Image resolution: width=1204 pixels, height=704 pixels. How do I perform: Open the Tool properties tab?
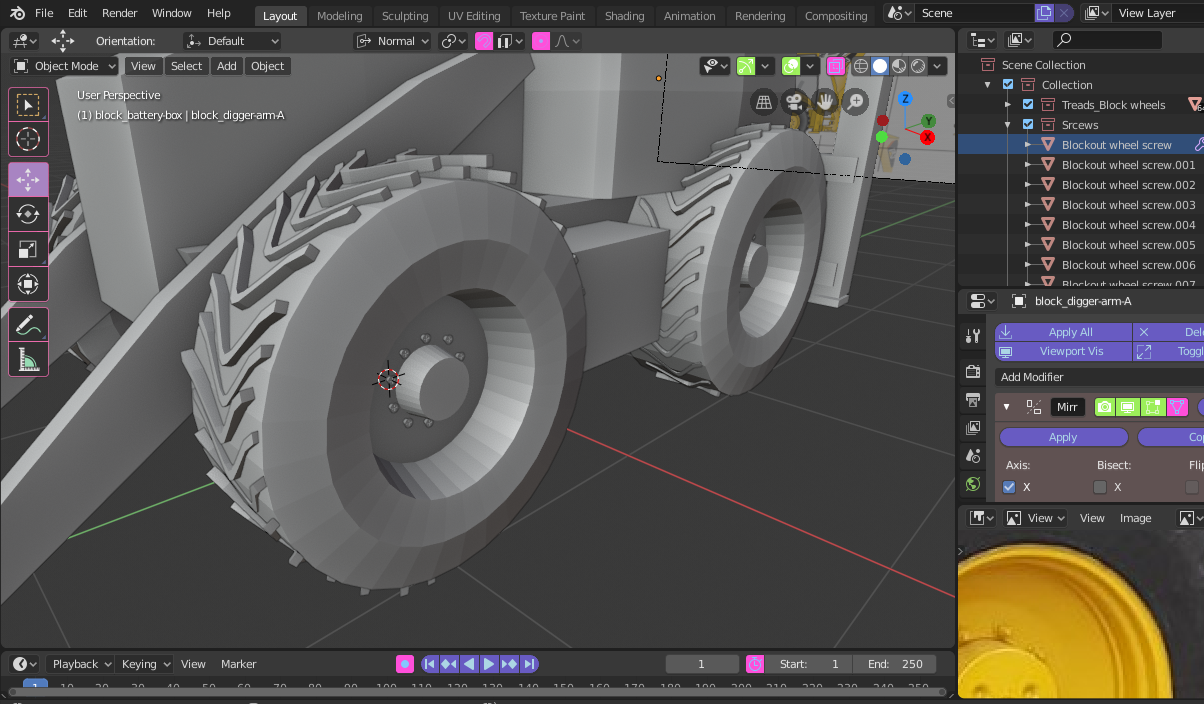(x=973, y=336)
